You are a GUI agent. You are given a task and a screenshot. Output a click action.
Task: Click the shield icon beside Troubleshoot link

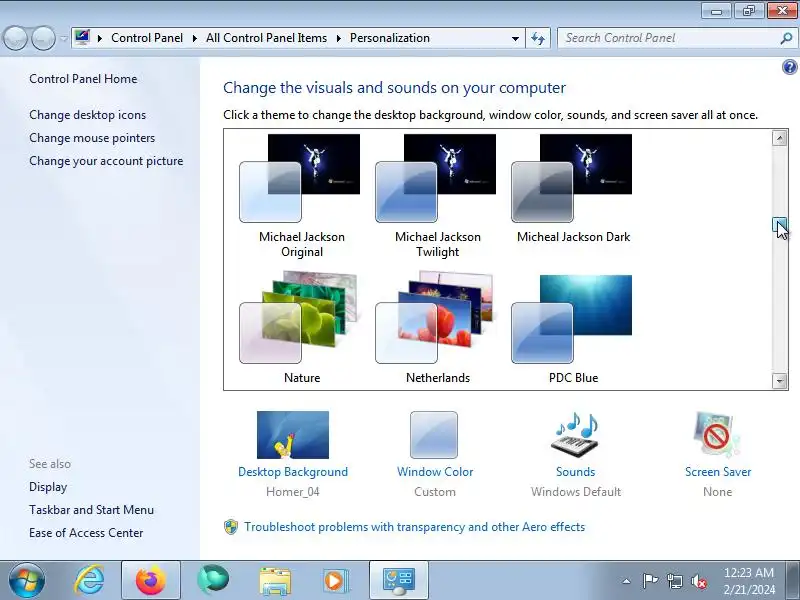(231, 527)
